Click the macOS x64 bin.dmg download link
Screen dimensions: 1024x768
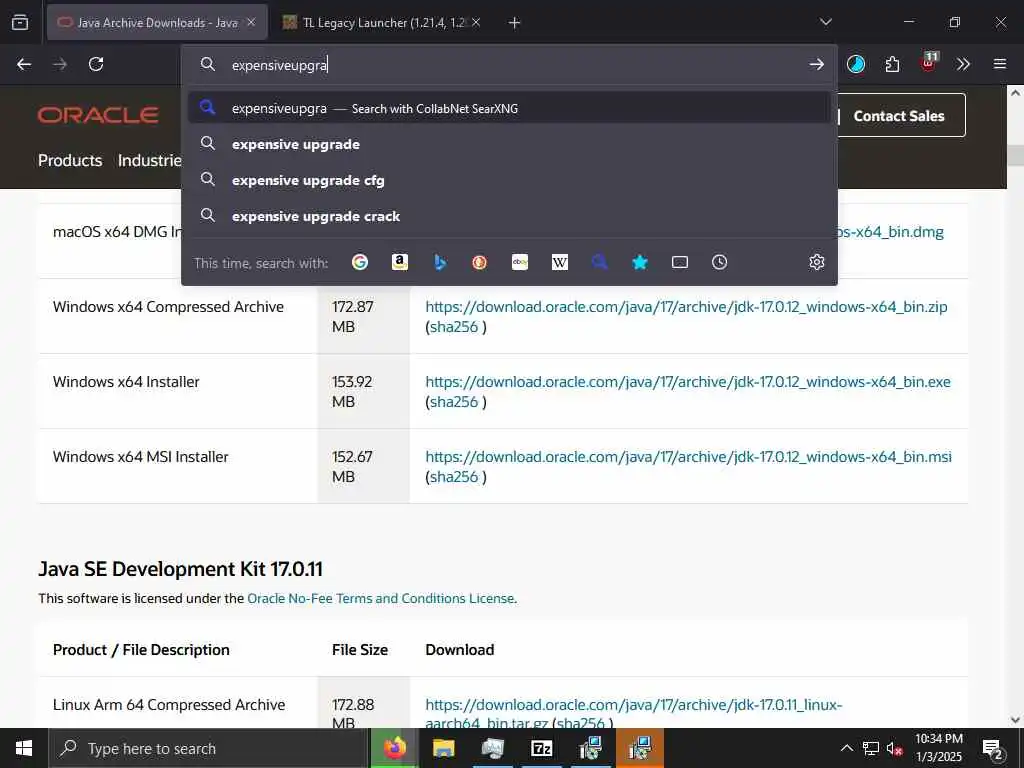point(891,232)
